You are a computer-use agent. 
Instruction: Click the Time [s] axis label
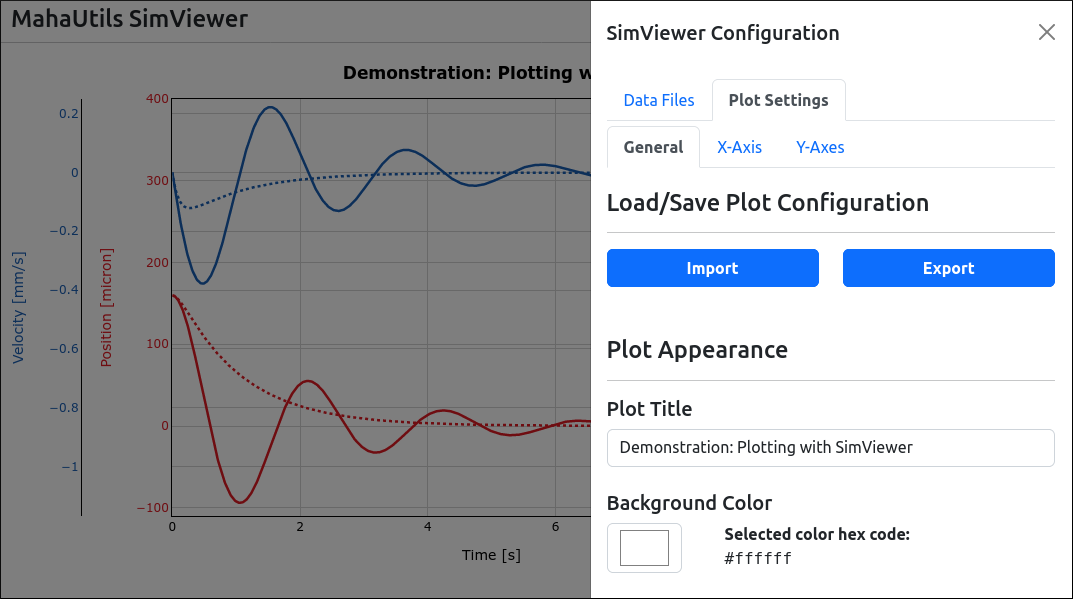tap(491, 555)
